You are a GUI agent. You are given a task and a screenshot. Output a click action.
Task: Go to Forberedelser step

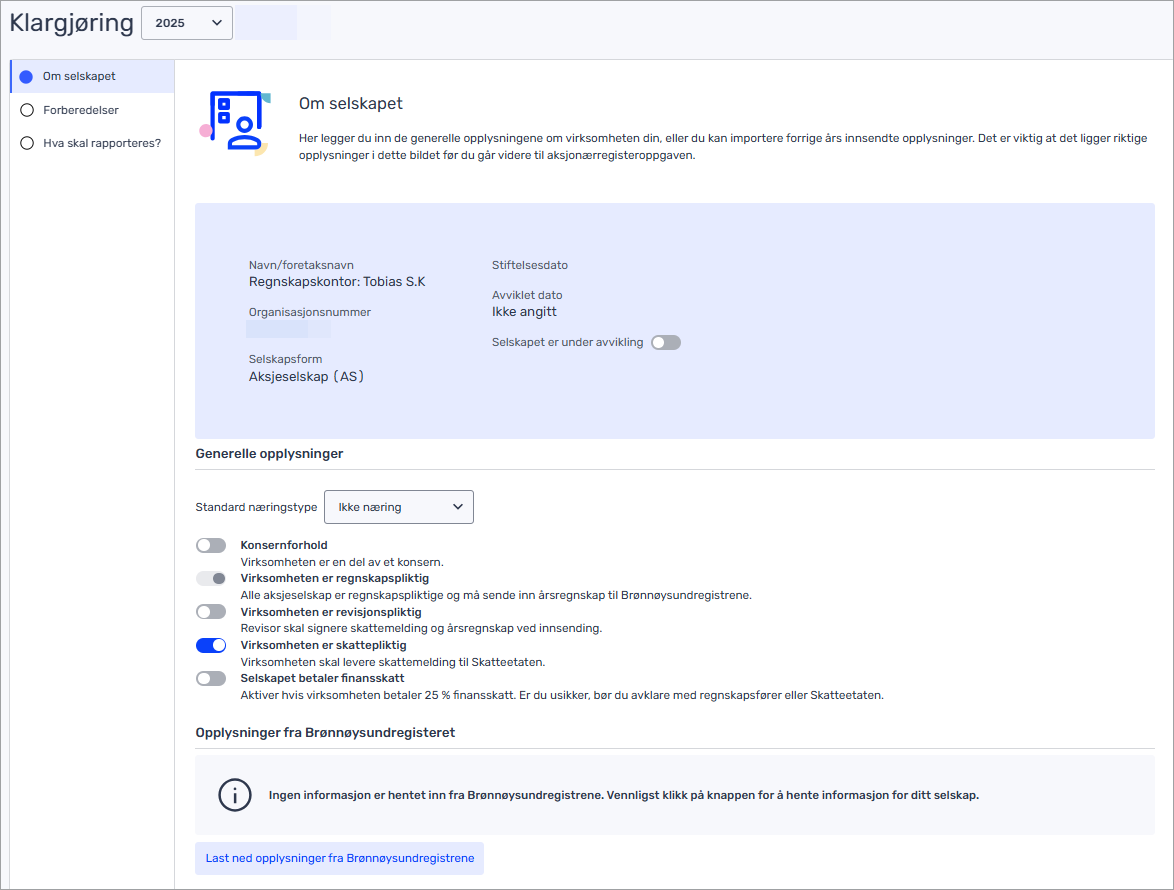[x=81, y=110]
